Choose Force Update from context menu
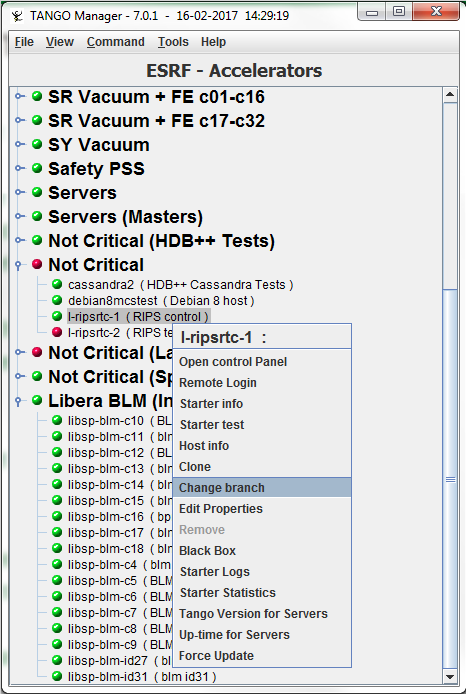 point(262,656)
